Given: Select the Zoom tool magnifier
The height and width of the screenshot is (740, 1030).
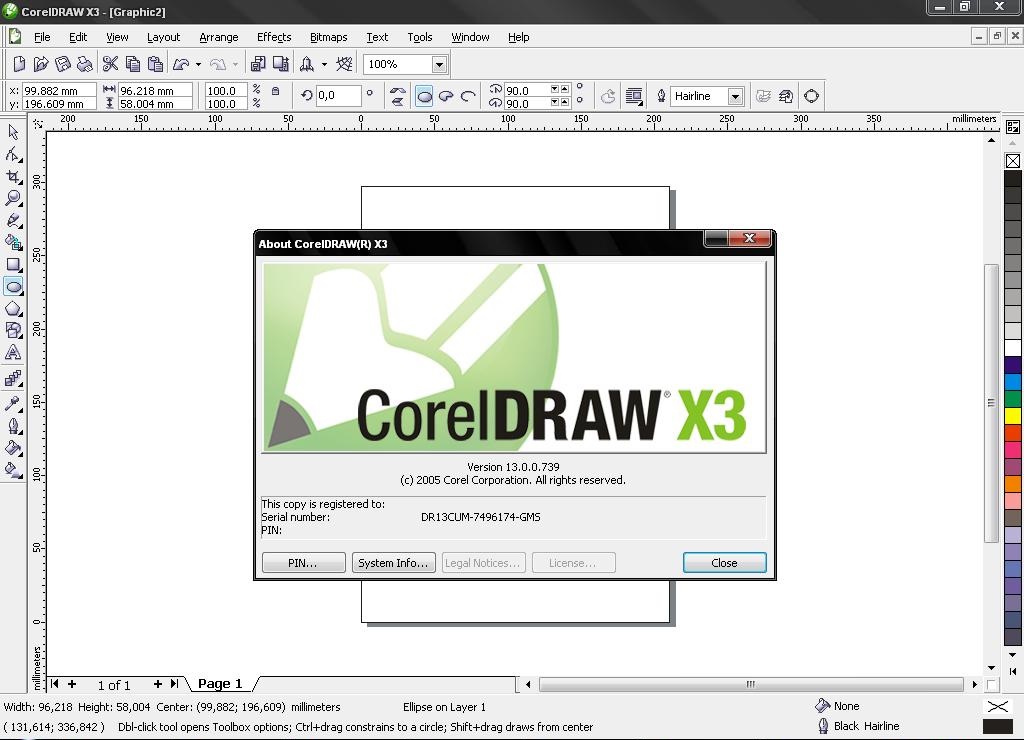Looking at the screenshot, I should [x=13, y=198].
